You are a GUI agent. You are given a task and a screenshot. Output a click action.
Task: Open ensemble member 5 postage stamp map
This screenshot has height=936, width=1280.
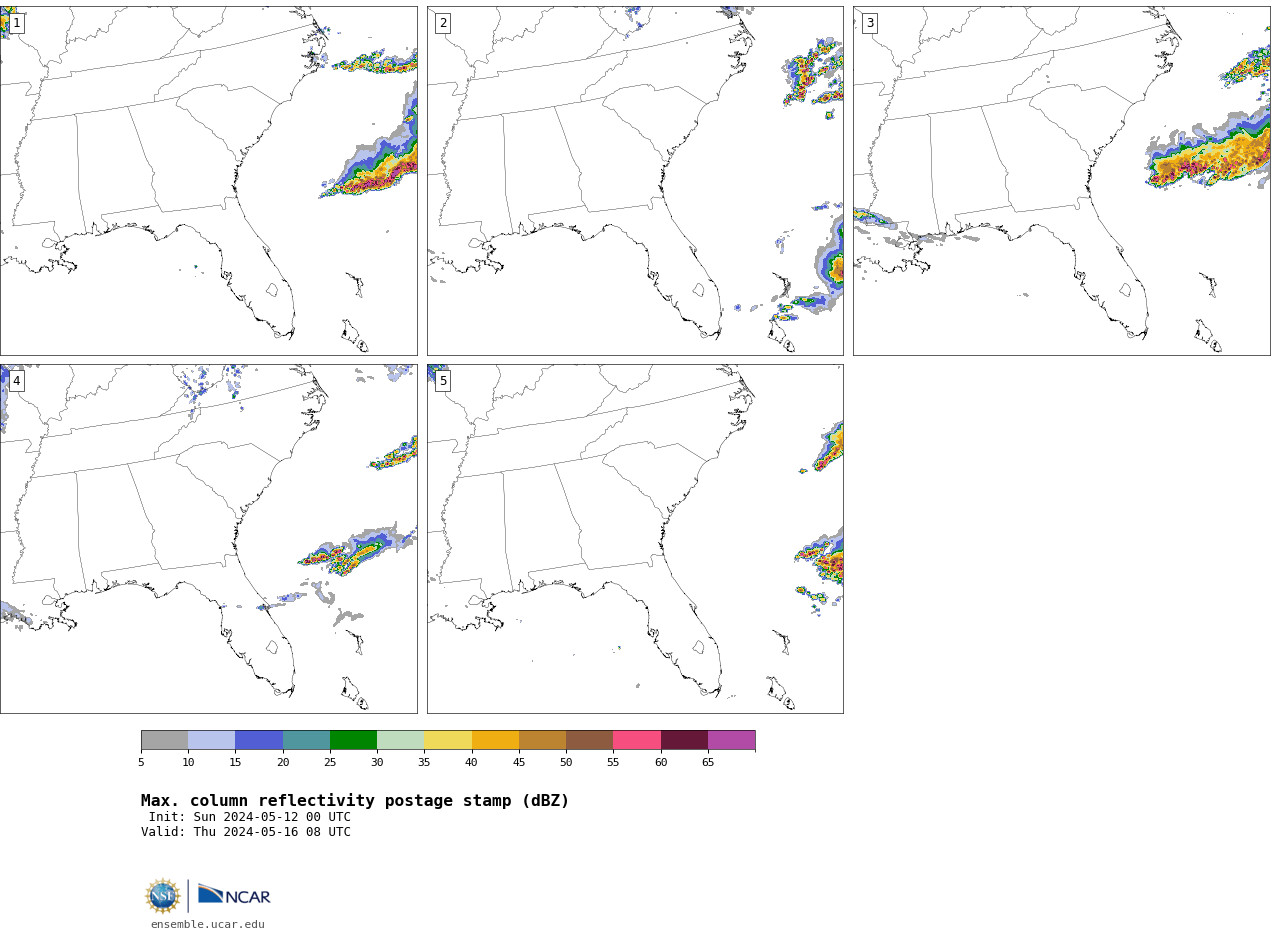click(x=635, y=539)
